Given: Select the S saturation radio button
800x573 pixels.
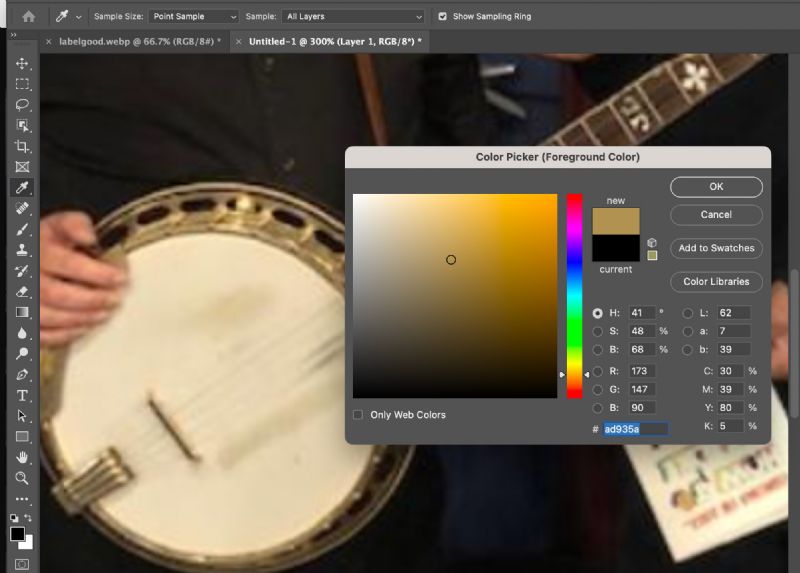Looking at the screenshot, I should 597,332.
